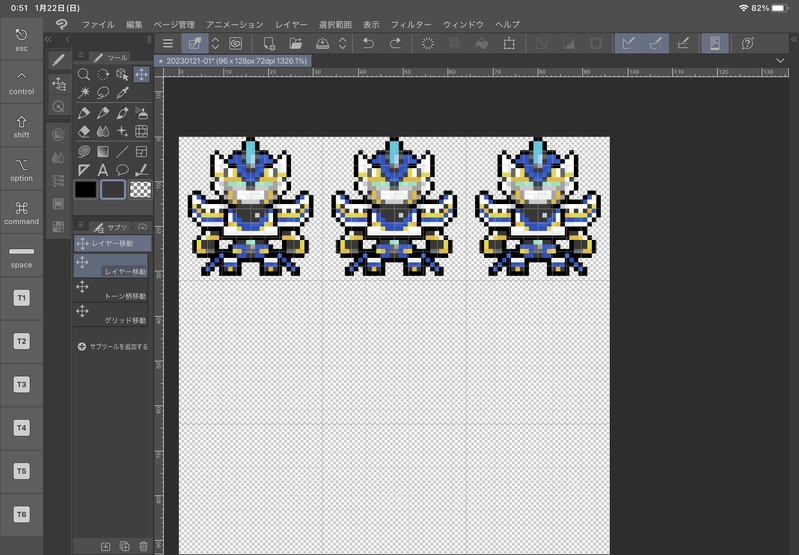This screenshot has width=799, height=555.
Task: Toggle Snap to Special Ruler
Action: pos(655,44)
